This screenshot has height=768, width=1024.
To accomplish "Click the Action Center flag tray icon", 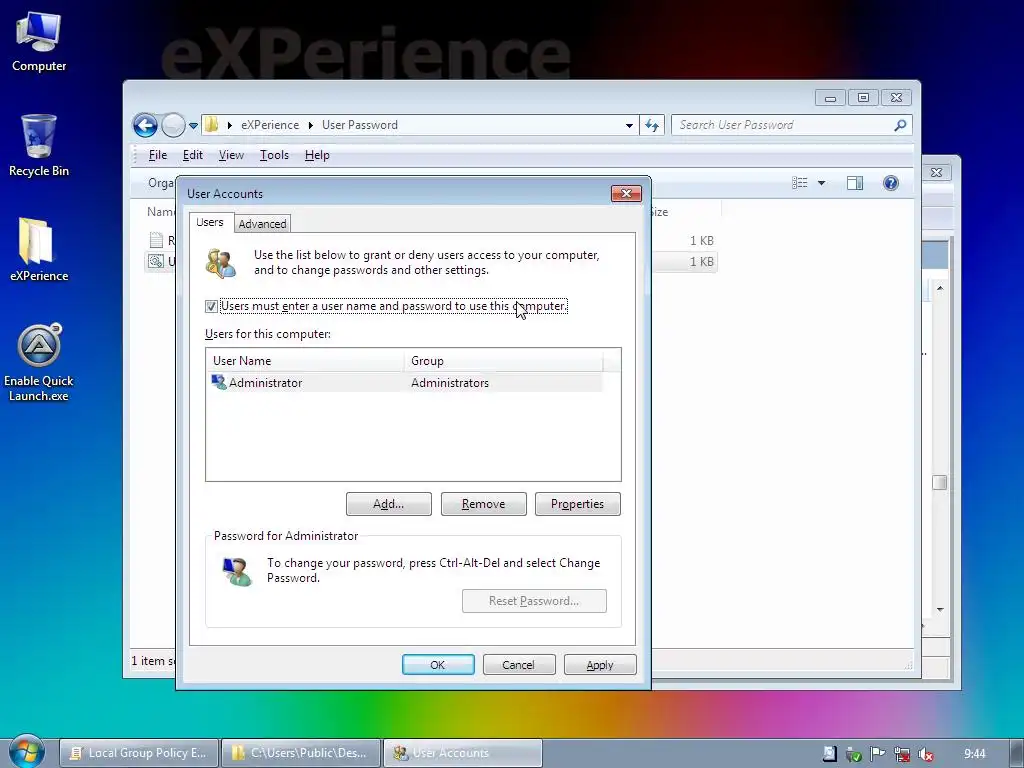I will [878, 754].
